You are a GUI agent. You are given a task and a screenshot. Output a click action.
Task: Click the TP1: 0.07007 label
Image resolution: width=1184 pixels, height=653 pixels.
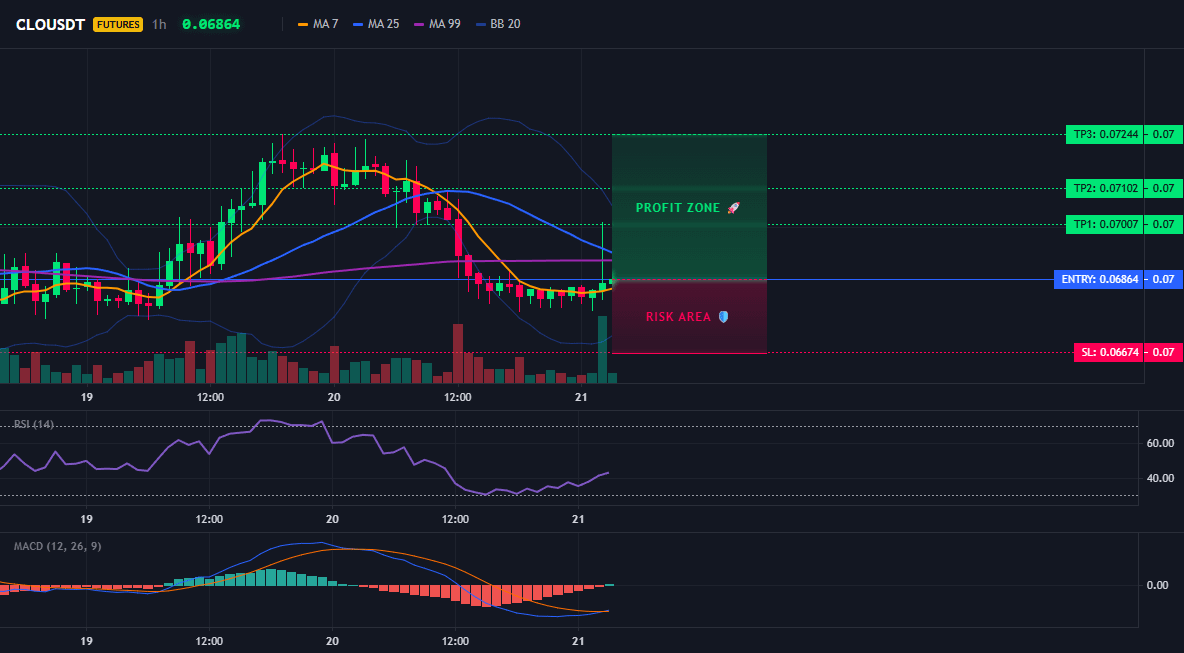click(1103, 224)
